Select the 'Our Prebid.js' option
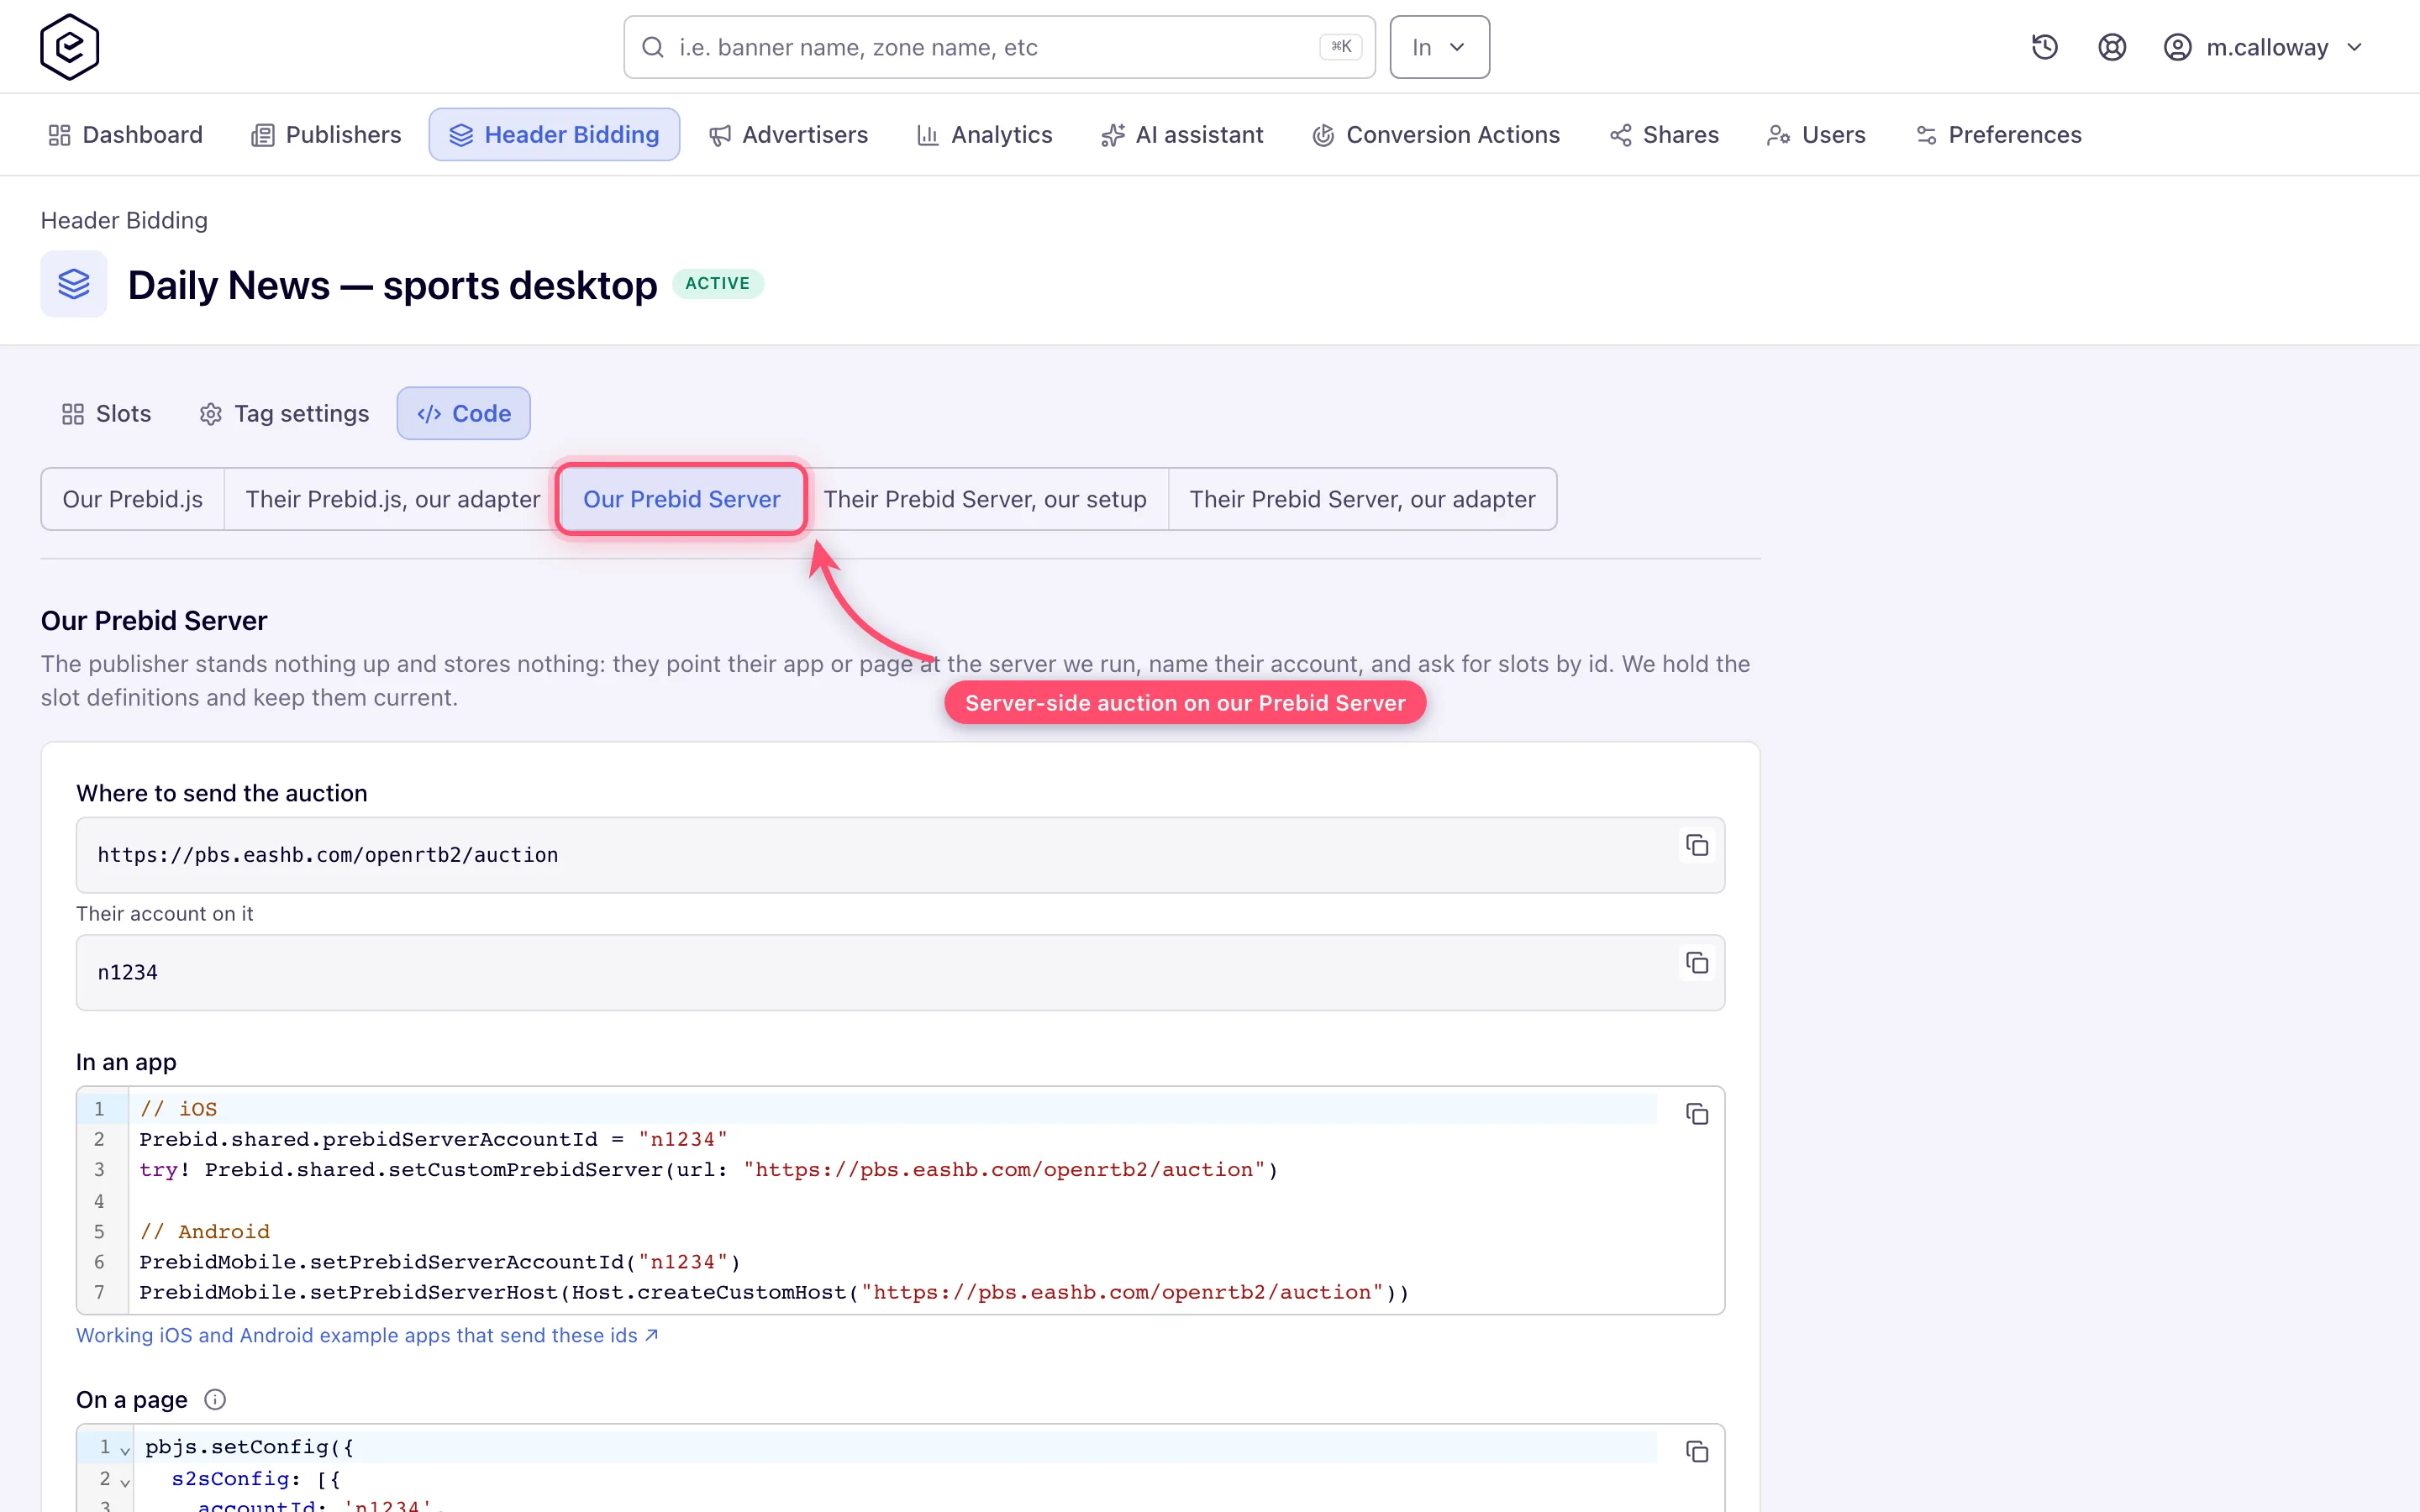The height and width of the screenshot is (1512, 2420). pos(132,499)
